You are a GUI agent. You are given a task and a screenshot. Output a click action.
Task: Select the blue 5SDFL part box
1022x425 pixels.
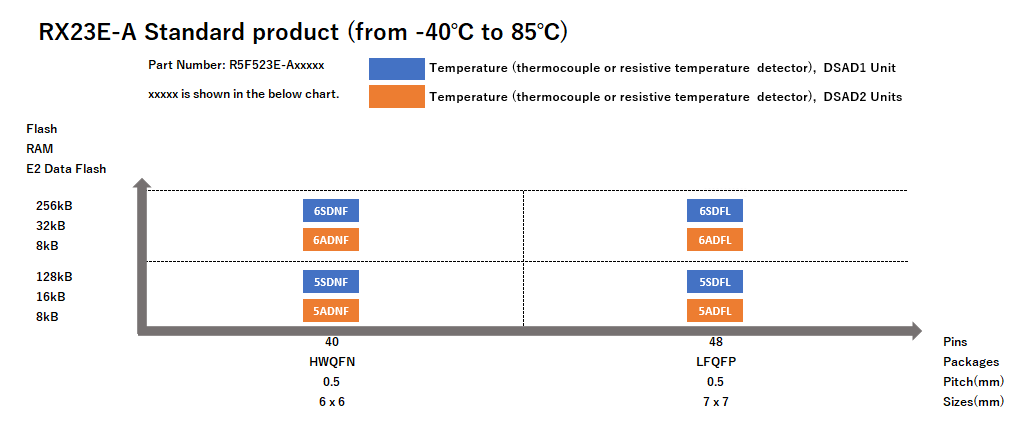click(715, 282)
